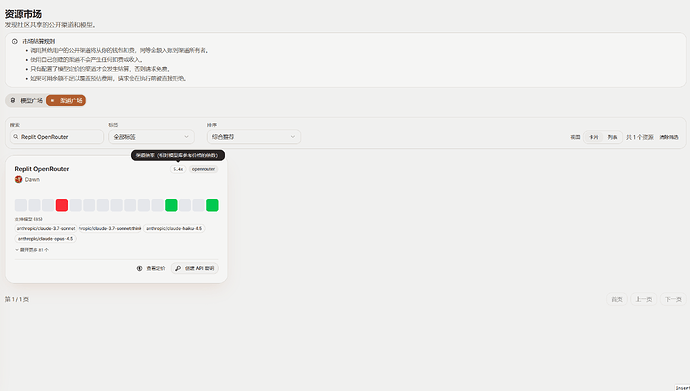Click the 清除筛选 clear filters link
Image resolution: width=690 pixels, height=391 pixels.
point(669,137)
